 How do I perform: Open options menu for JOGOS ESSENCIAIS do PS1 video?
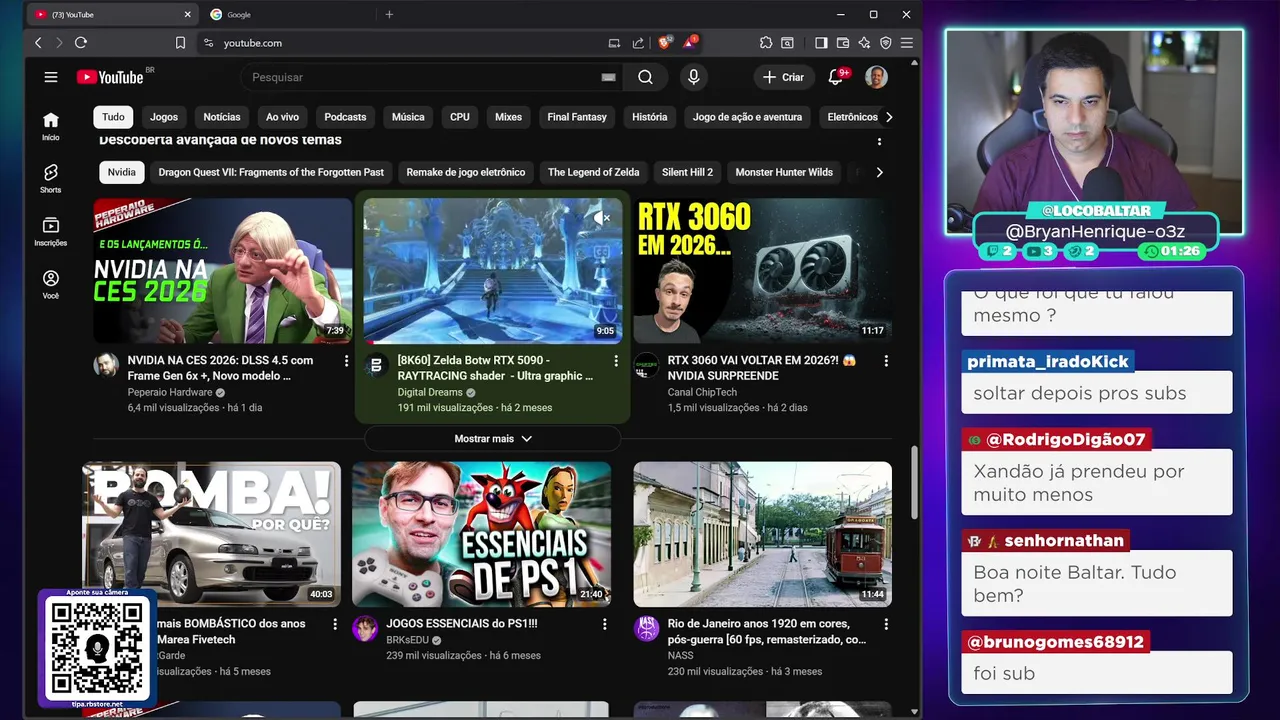[x=604, y=624]
